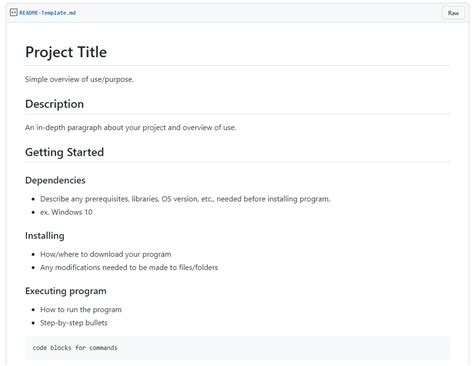Click the 'ex. Windows 10' bullet item
Screen dimensions: 474x366
pyautogui.click(x=66, y=212)
